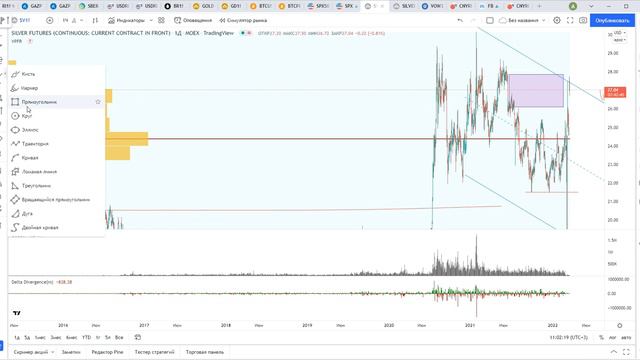Viewport: 640px width, 360px height.
Task: Select the 5Д date range
Action: click(27, 338)
